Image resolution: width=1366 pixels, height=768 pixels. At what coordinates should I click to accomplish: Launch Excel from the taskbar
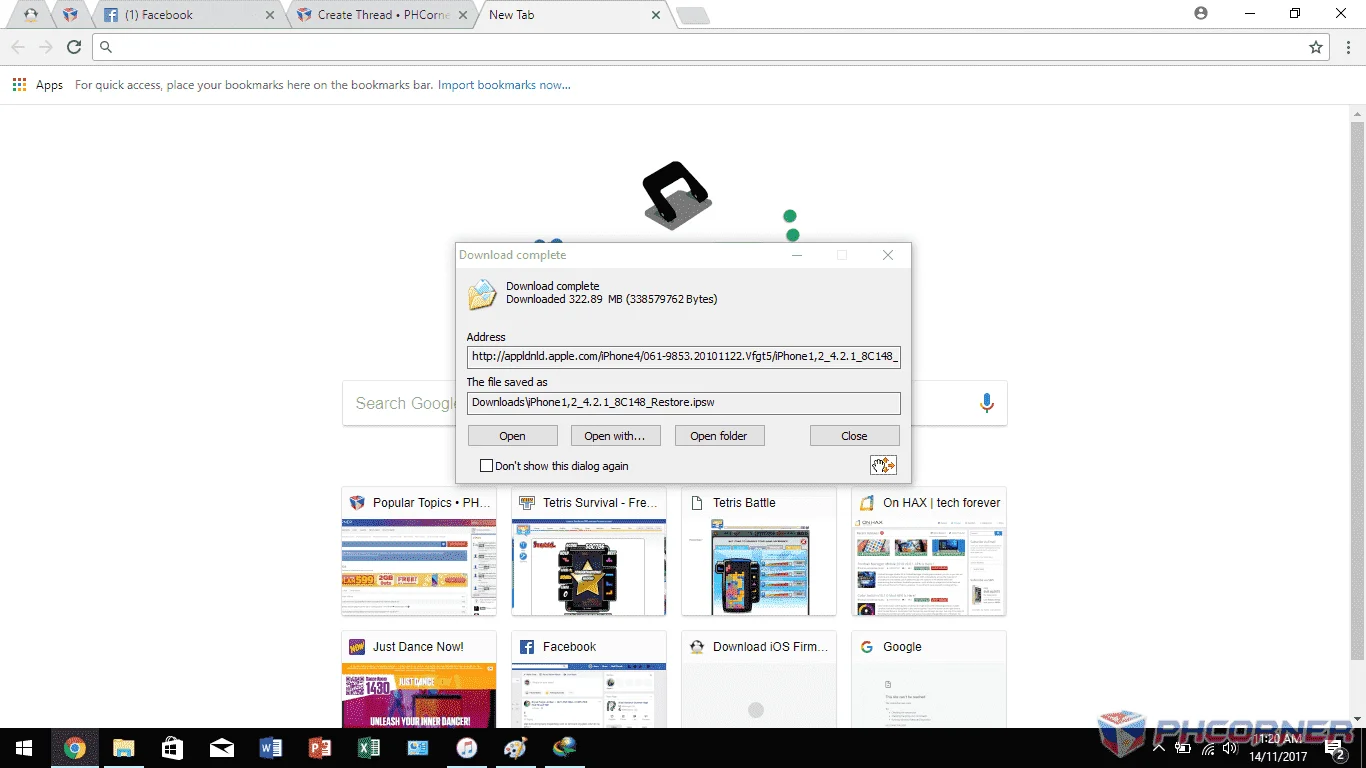click(368, 748)
